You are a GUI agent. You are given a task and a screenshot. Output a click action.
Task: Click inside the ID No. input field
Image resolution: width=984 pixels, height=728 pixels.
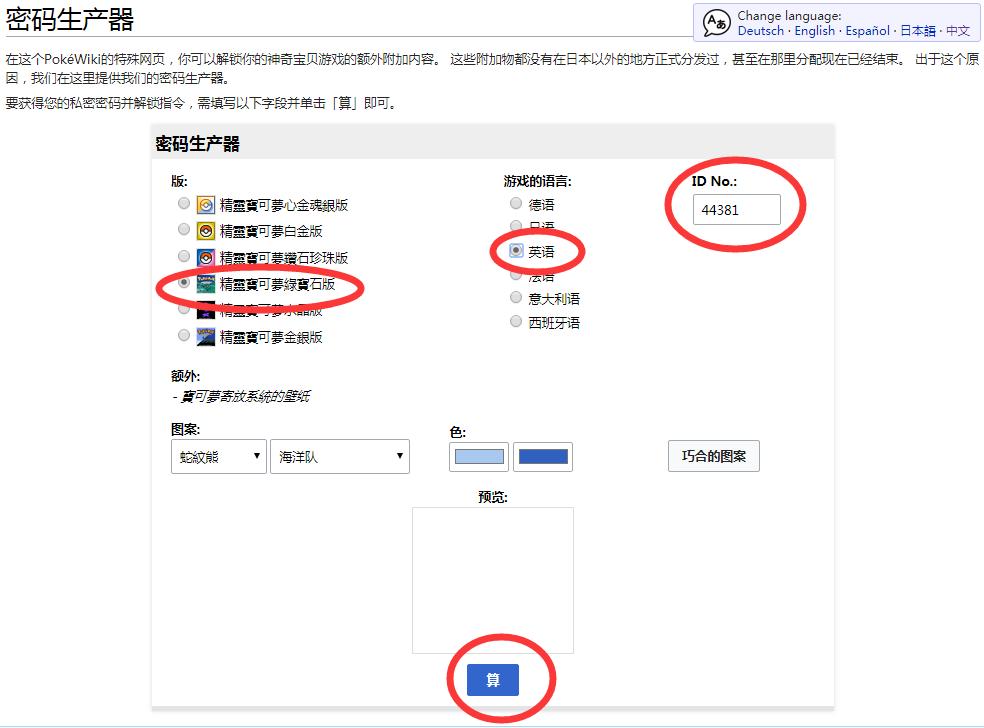tap(737, 210)
